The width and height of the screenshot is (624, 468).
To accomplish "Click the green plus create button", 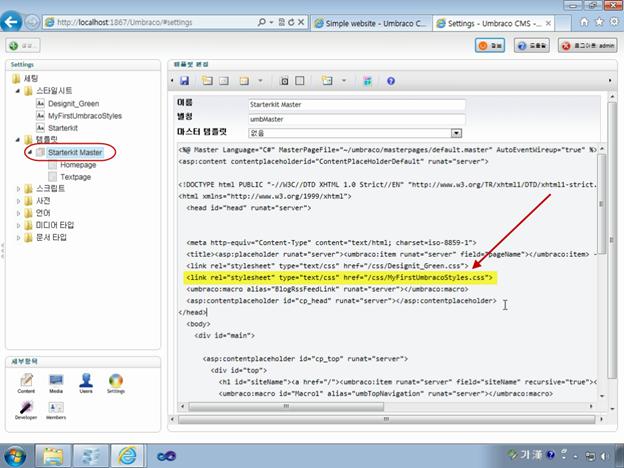I will 23,45.
